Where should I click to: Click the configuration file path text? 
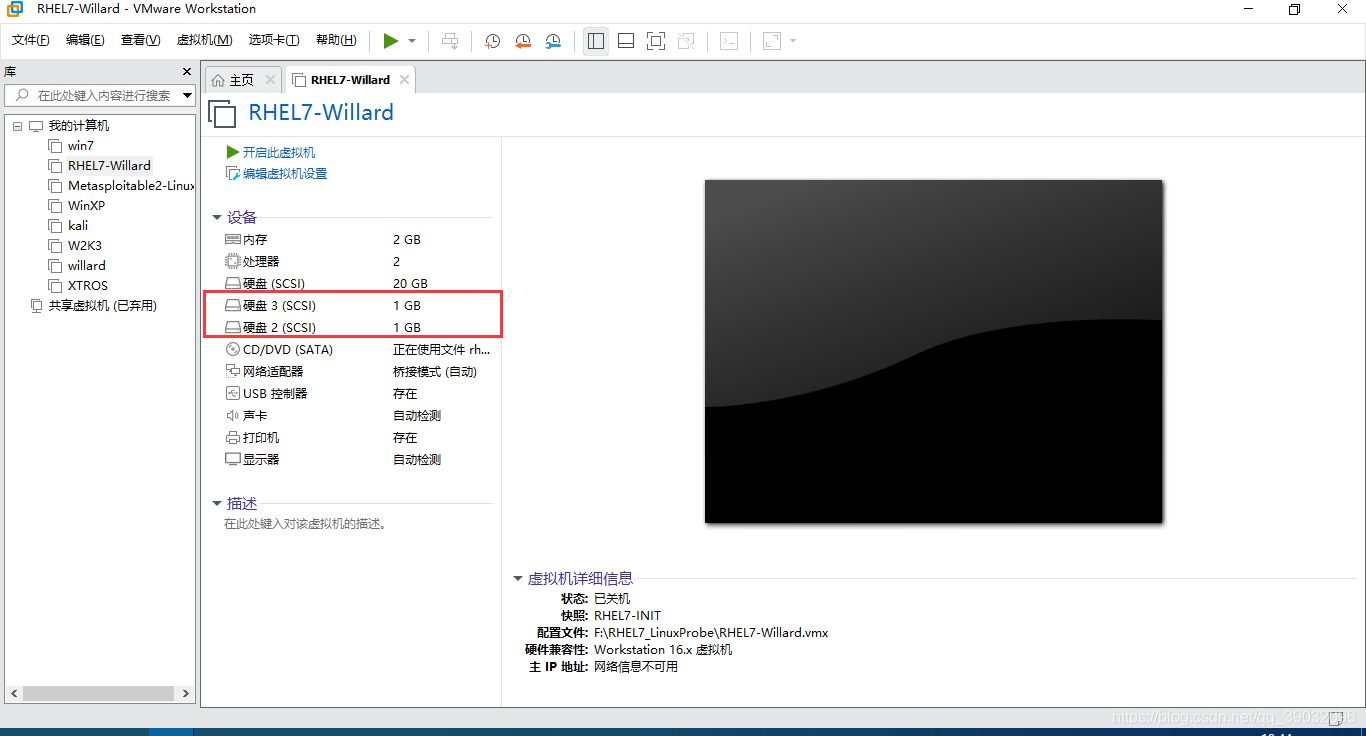[711, 633]
